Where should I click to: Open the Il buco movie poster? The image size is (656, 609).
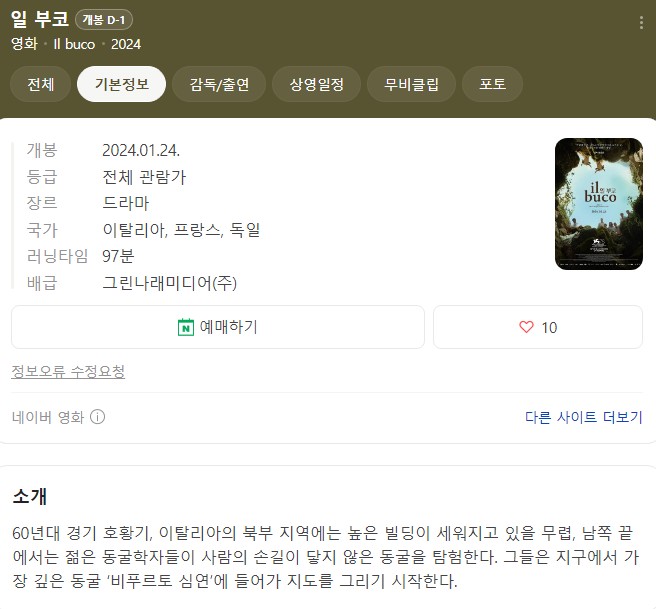tap(599, 204)
